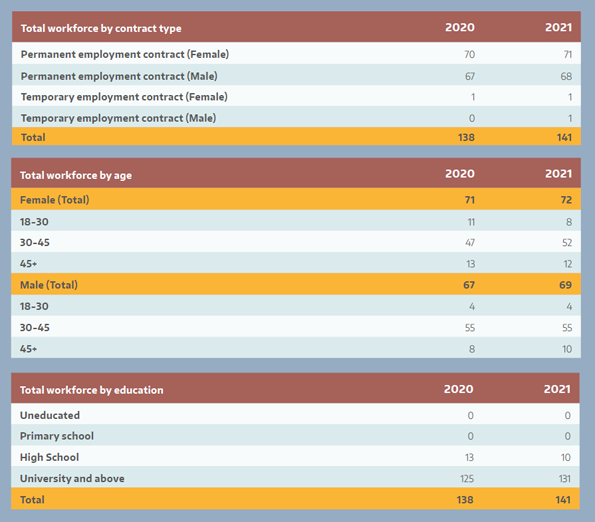Viewport: 595px width, 522px height.
Task: Select the High School row label
Action: [49, 457]
